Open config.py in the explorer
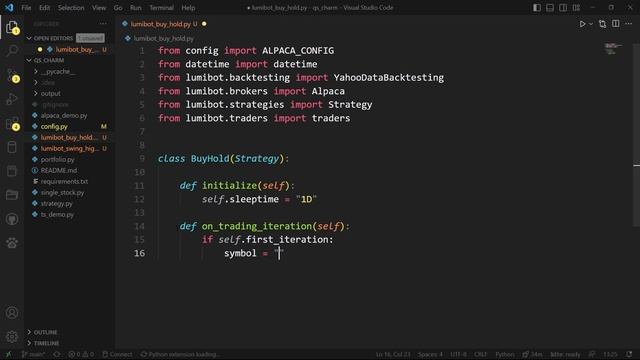Viewport: 640px width, 360px height. tap(54, 127)
